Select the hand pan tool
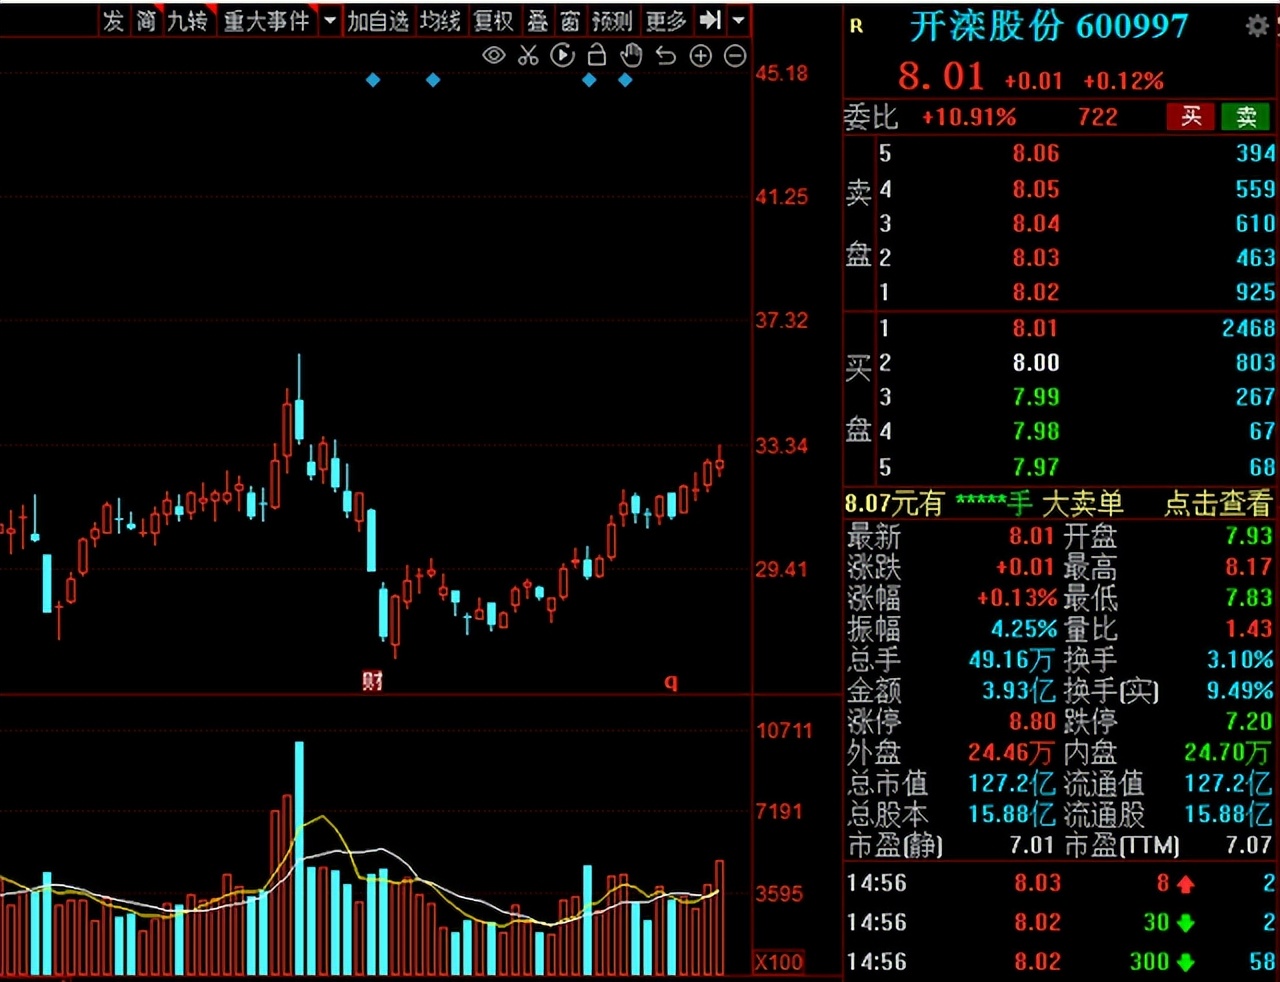Viewport: 1280px width, 982px height. point(631,55)
